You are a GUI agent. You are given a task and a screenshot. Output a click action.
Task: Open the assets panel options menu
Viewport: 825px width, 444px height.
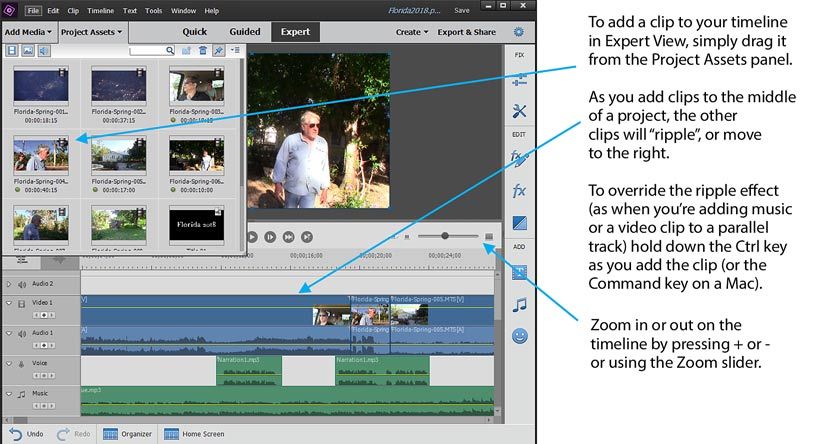pyautogui.click(x=235, y=51)
